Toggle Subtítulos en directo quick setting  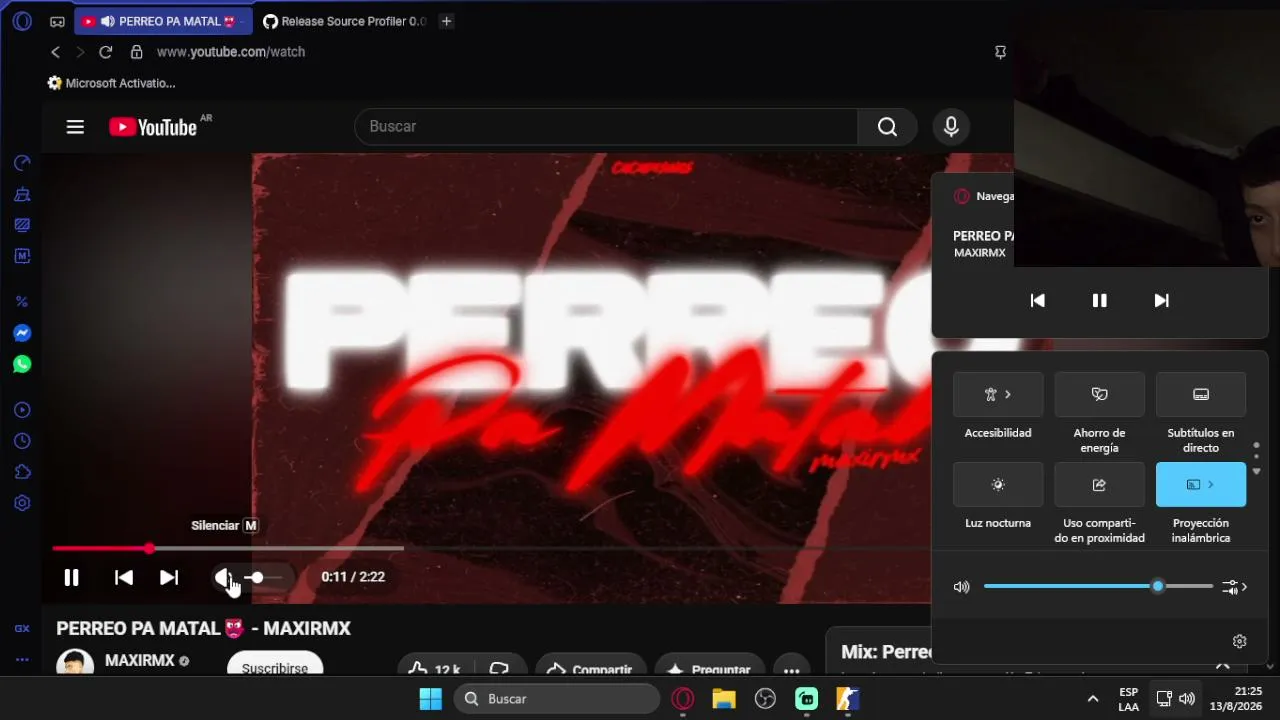1201,394
